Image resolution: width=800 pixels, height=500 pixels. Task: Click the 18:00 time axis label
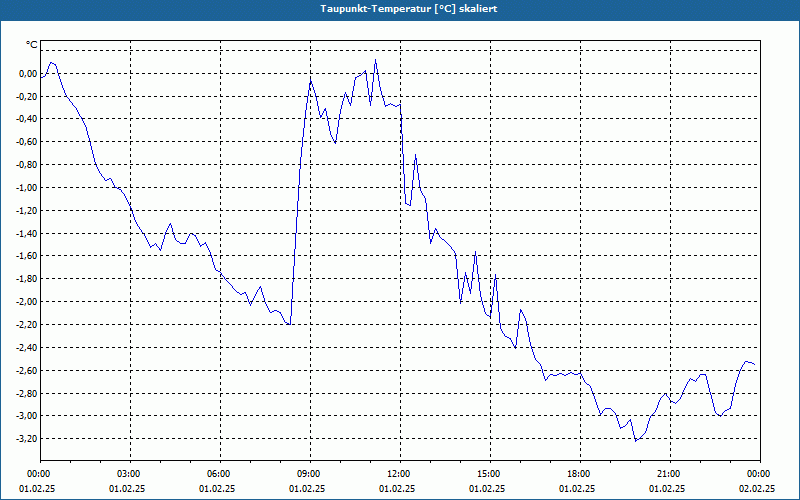coord(580,473)
